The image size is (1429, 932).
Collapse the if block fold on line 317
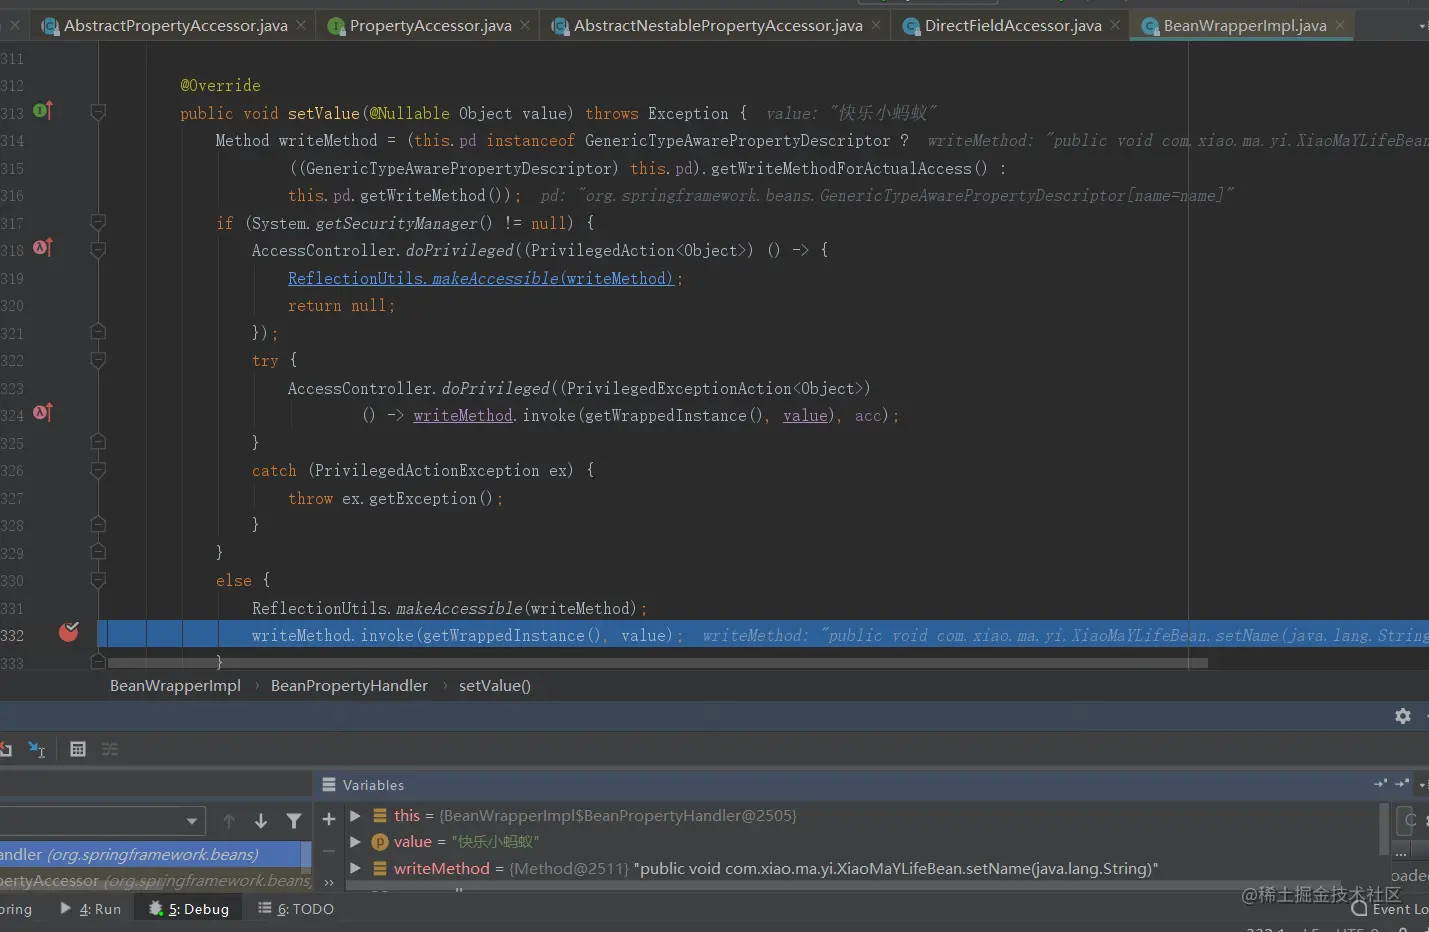(x=98, y=223)
